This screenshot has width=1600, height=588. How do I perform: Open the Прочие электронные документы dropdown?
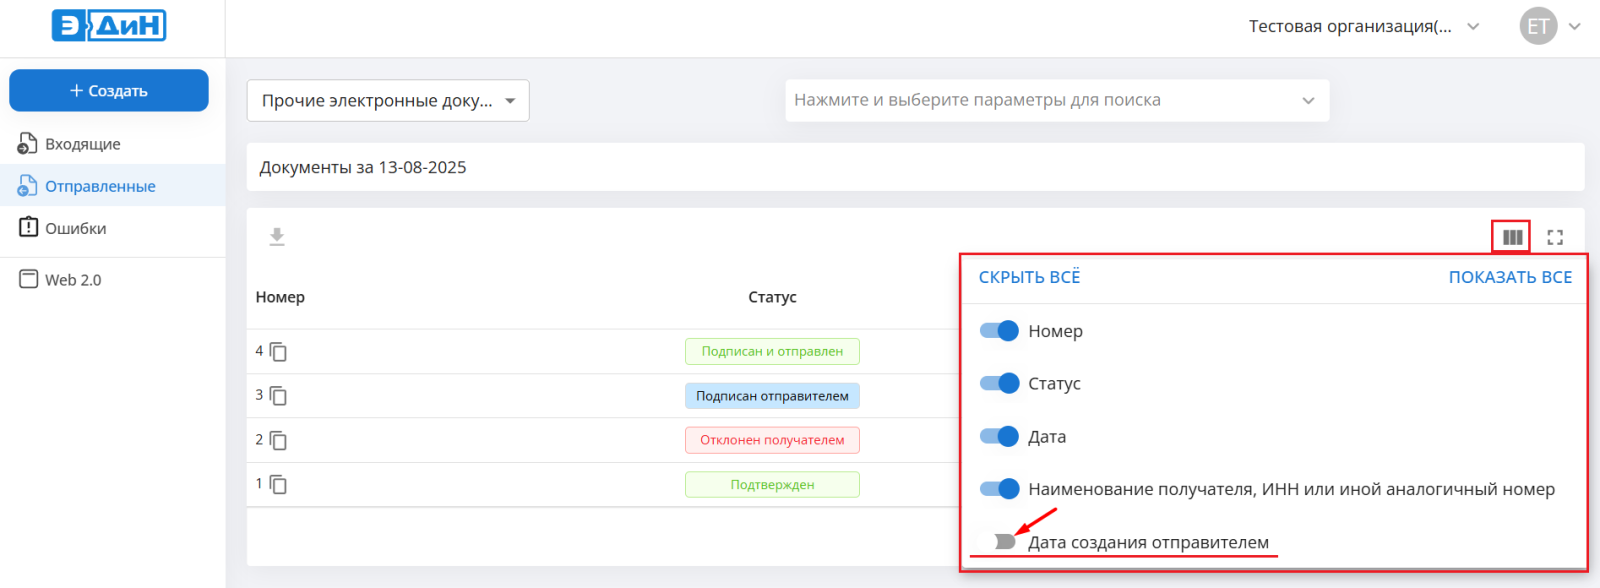[x=388, y=101]
